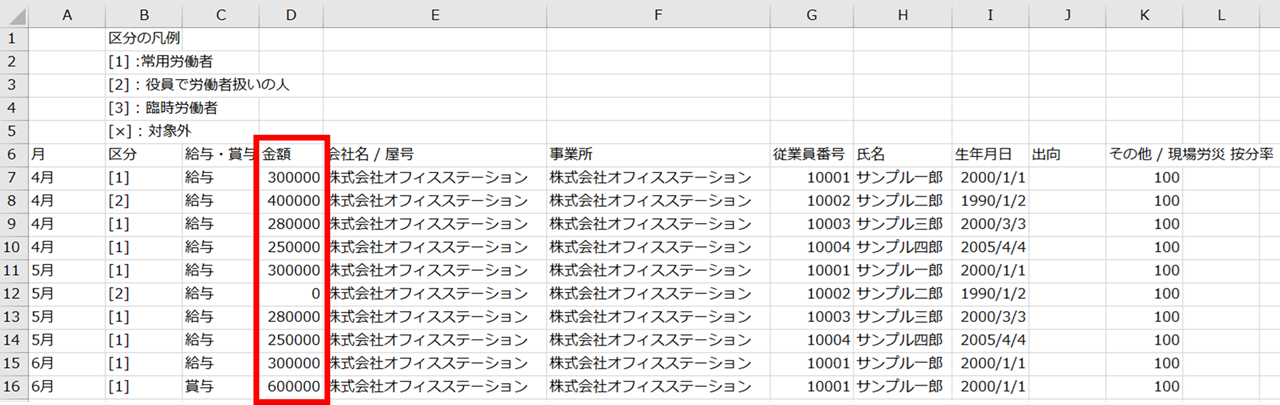This screenshot has width=1280, height=405.
Task: Click [2] category cell in row 8
Action: (143, 201)
